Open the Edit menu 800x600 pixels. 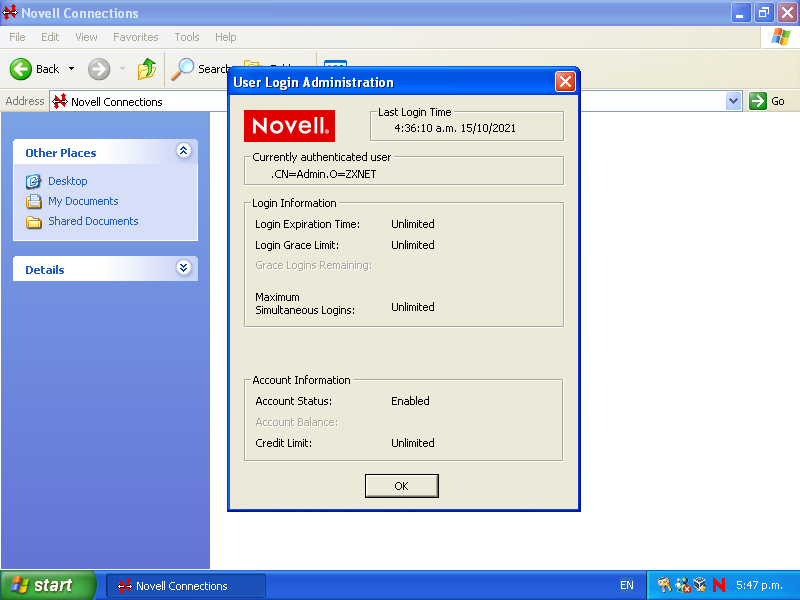point(50,37)
